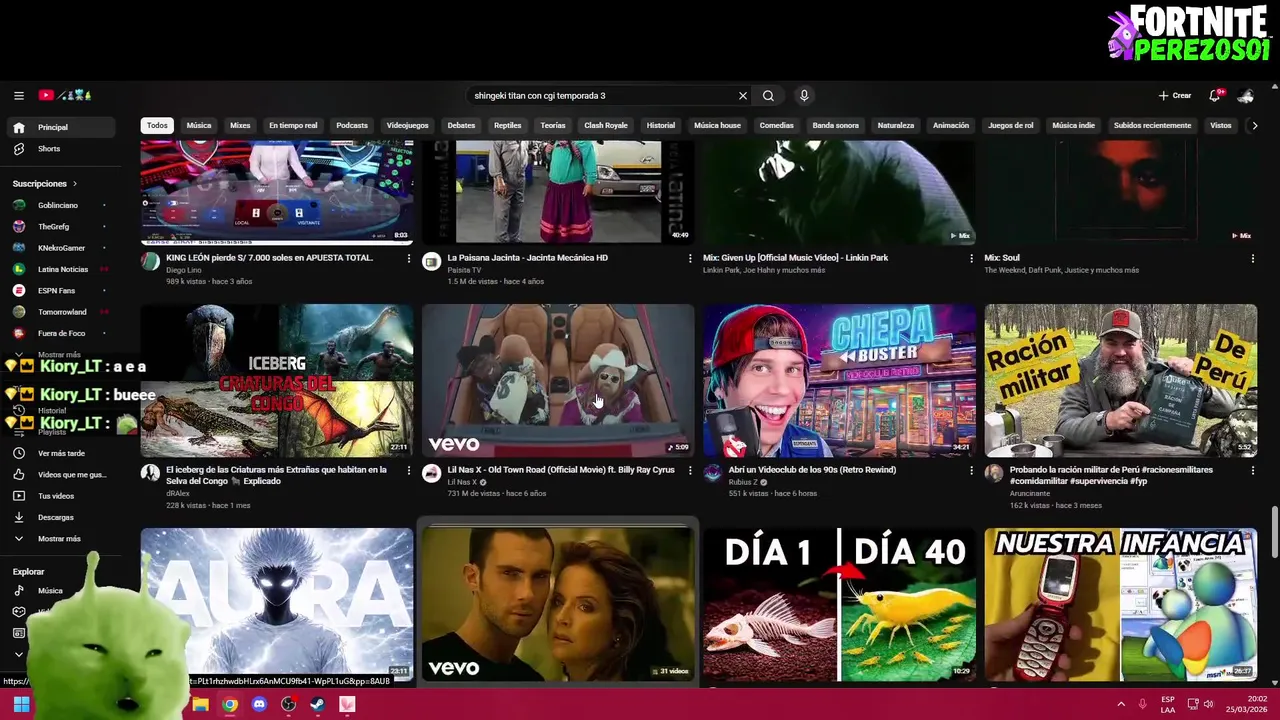This screenshot has height=720, width=1280.
Task: Open the Día 1 Día 40 thumbnail
Action: [839, 605]
